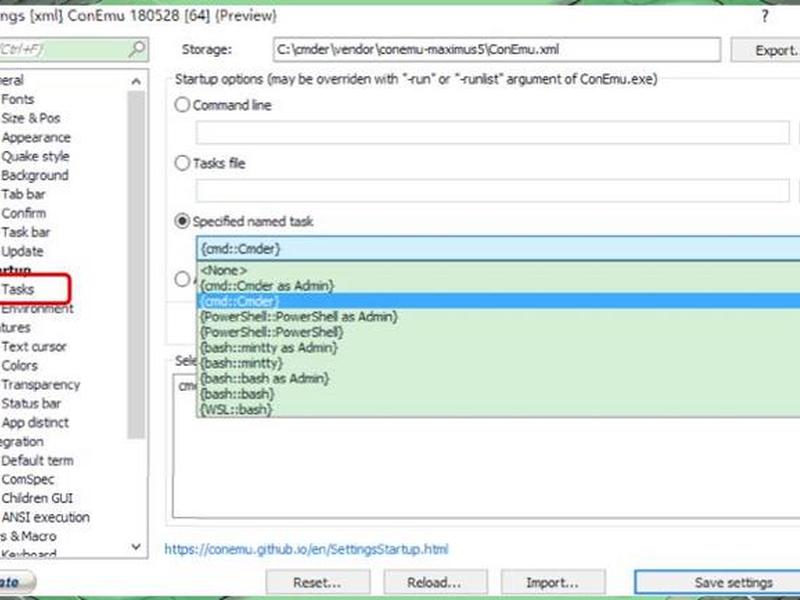Choose {PowerShell::PowerShell as Admin} task
This screenshot has height=600, width=800.
coord(498,316)
